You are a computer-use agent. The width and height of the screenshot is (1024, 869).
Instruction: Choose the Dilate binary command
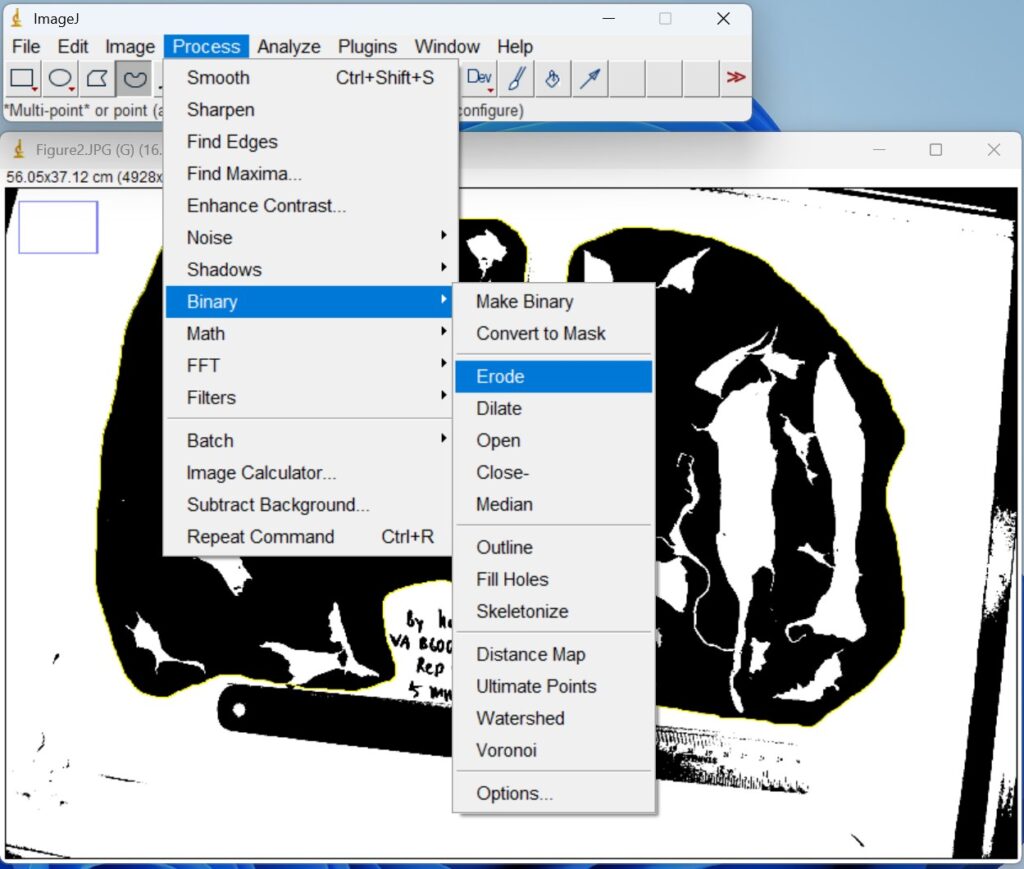click(498, 408)
